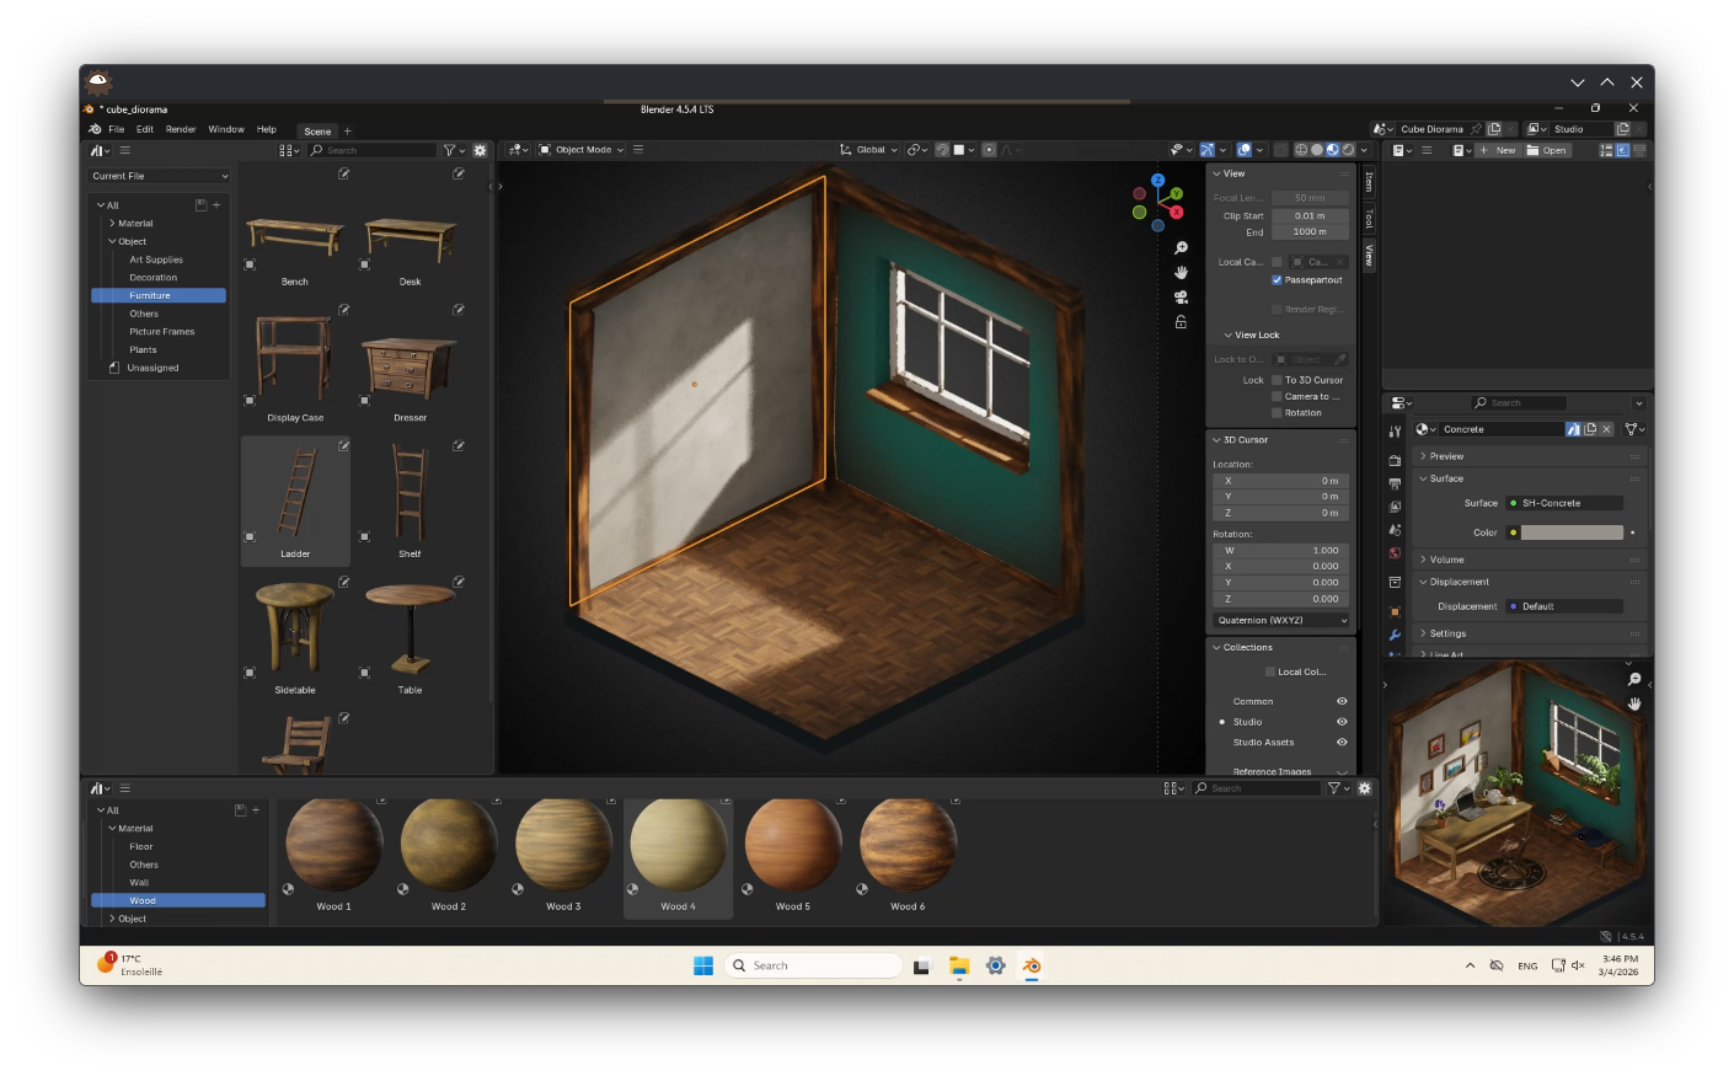1734x1080 pixels.
Task: Switch to the Tool tab in sidebar
Action: point(1369,216)
